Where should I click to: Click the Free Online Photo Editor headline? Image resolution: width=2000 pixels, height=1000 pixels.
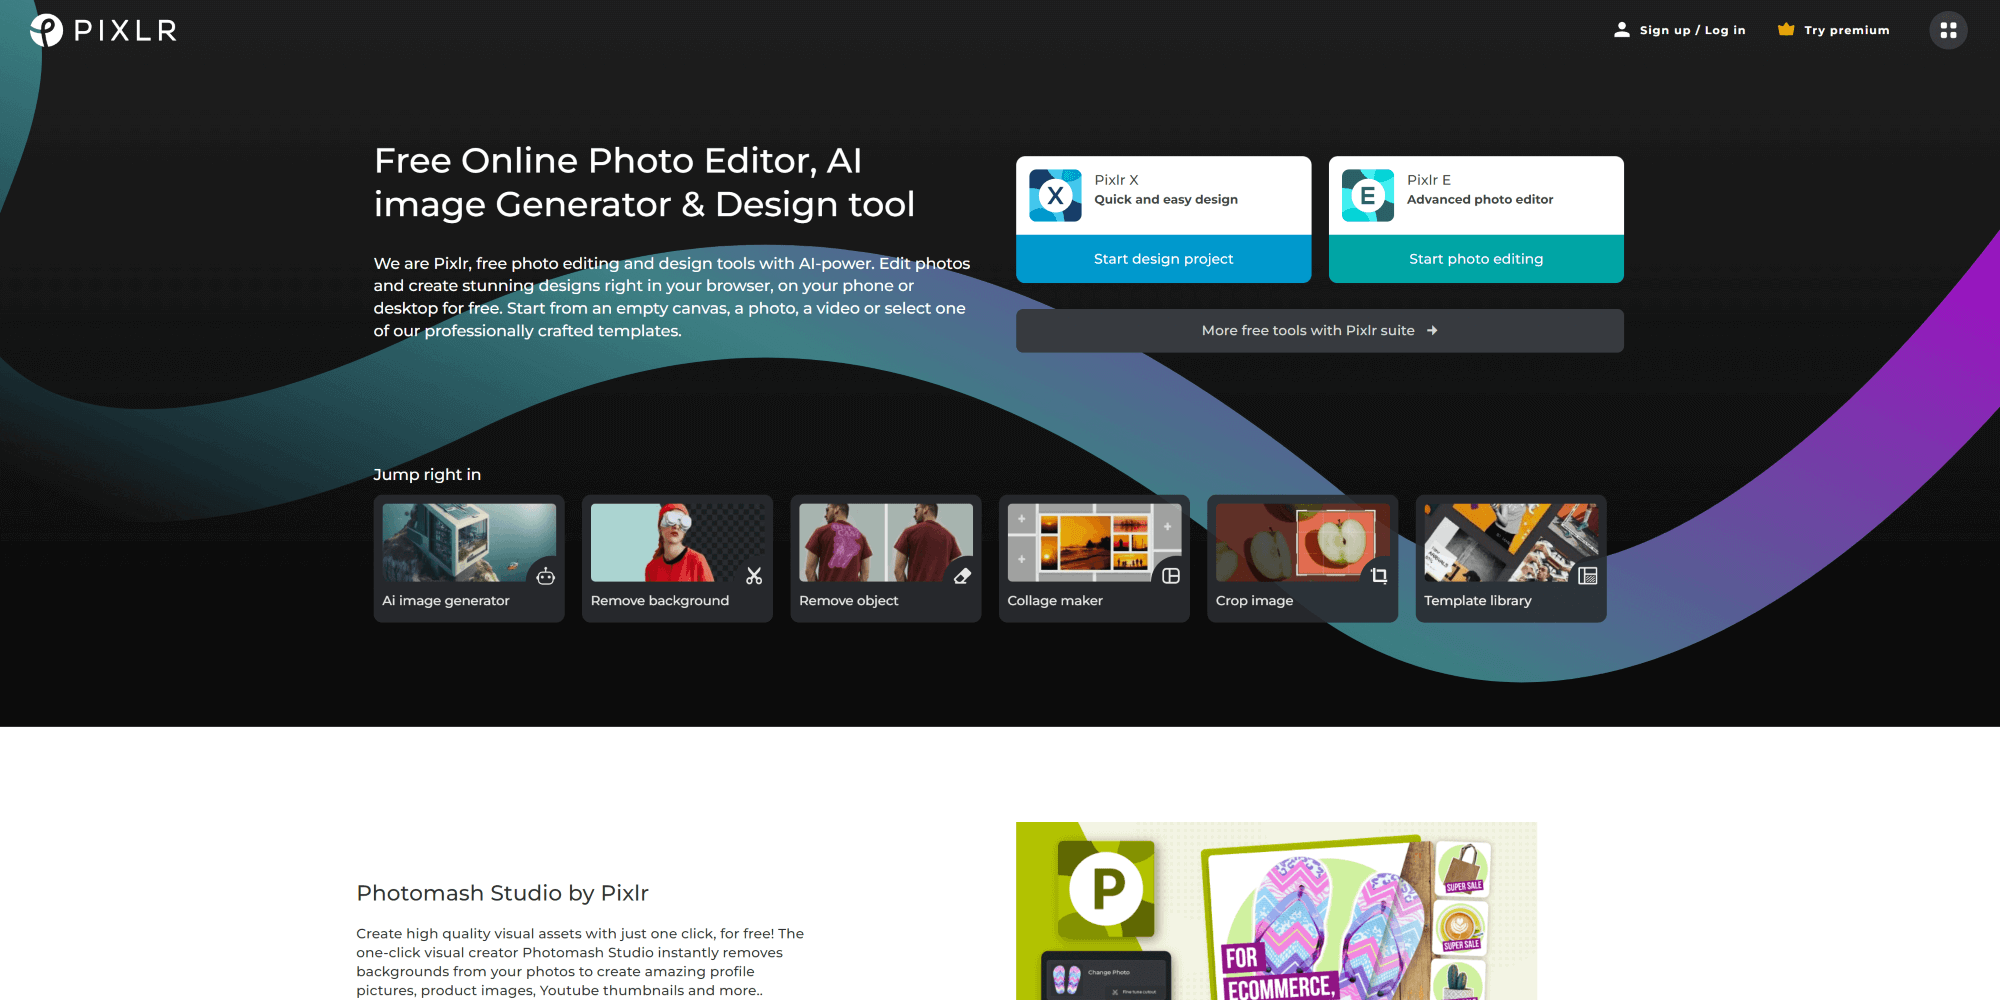[x=644, y=182]
